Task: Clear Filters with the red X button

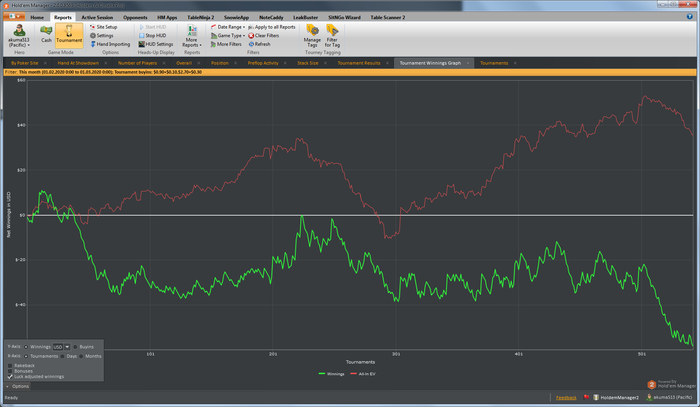Action: [x=264, y=35]
